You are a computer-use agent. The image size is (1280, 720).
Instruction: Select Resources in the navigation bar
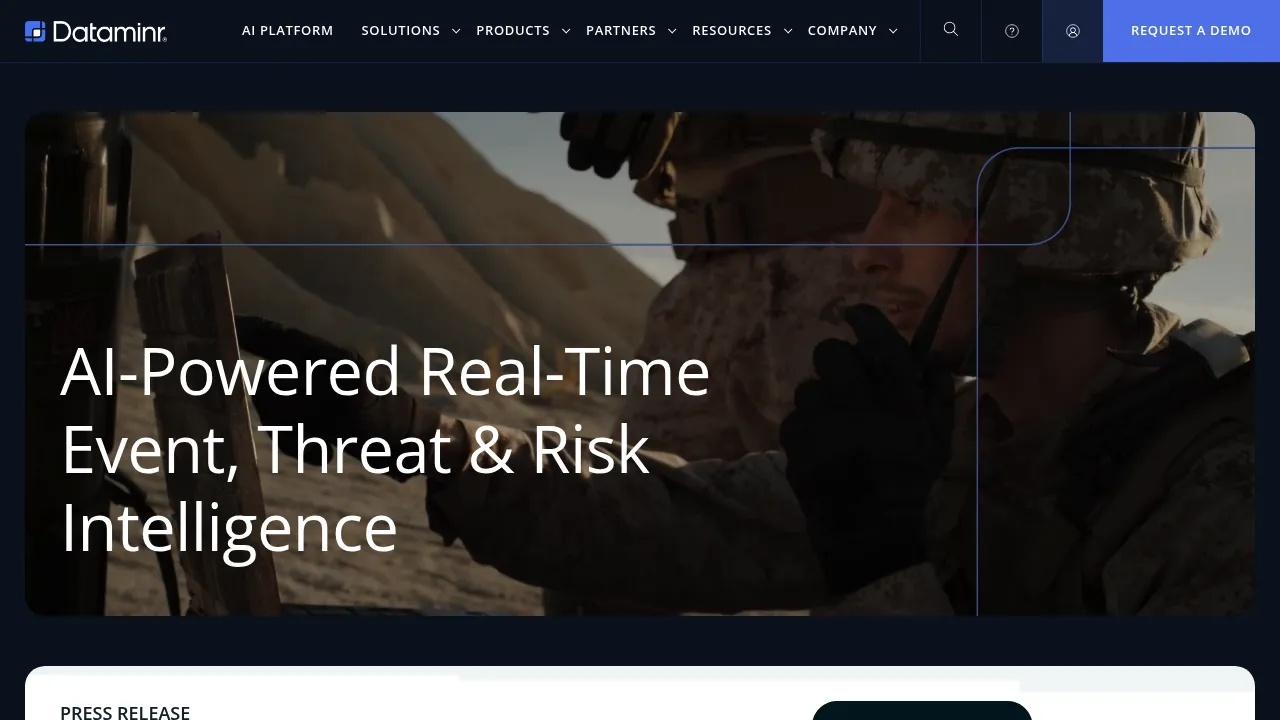tap(732, 31)
